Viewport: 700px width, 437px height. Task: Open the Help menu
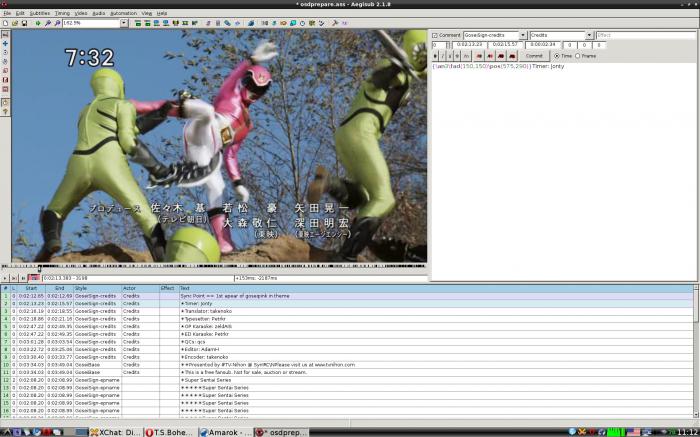tap(162, 13)
